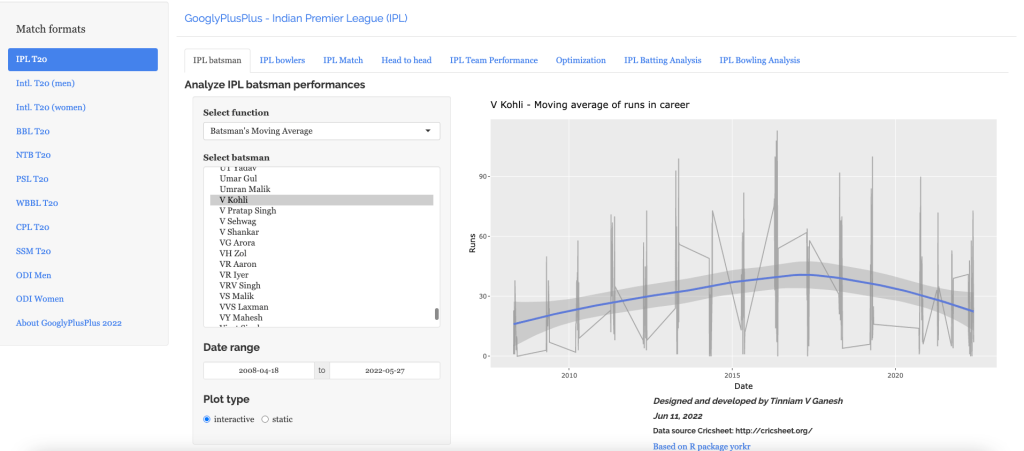Click the batsman list scrollbar thumb
This screenshot has width=1024, height=451.
click(436, 314)
